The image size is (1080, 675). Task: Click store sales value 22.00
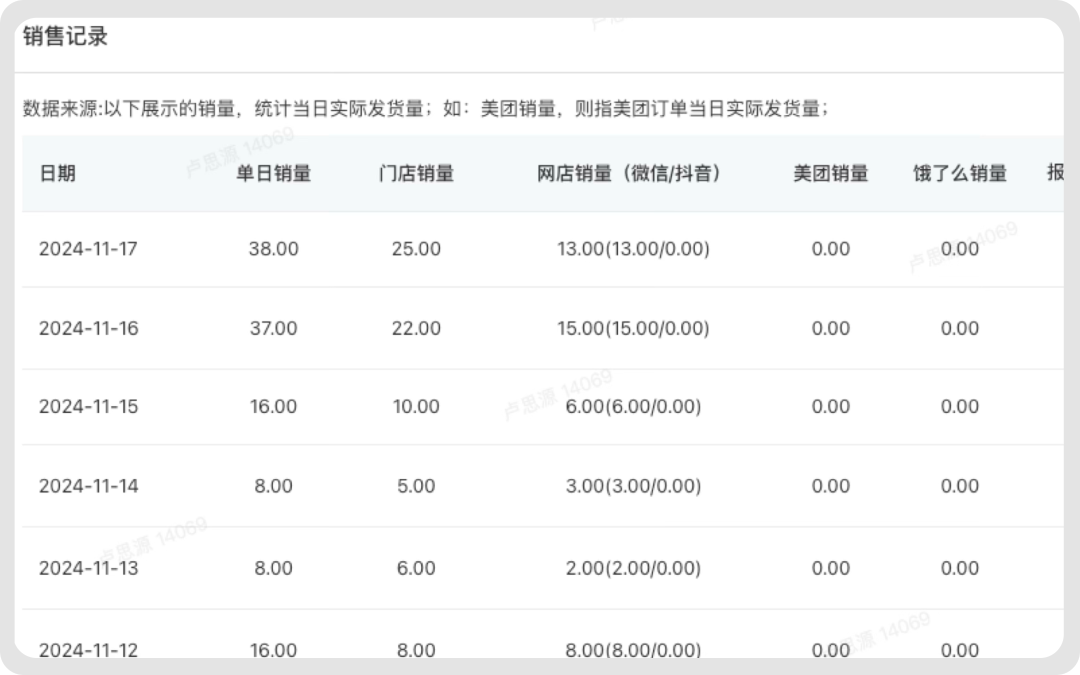tap(416, 328)
